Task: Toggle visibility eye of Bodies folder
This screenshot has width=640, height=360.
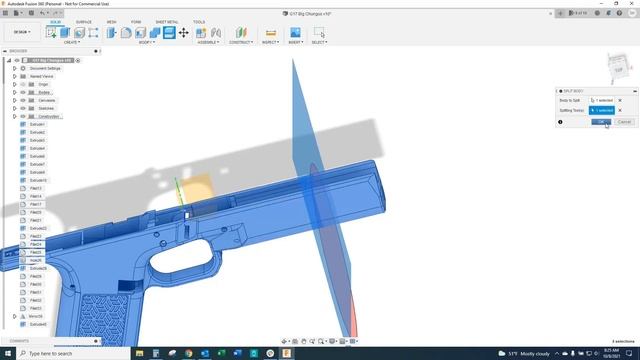Action: (23, 92)
